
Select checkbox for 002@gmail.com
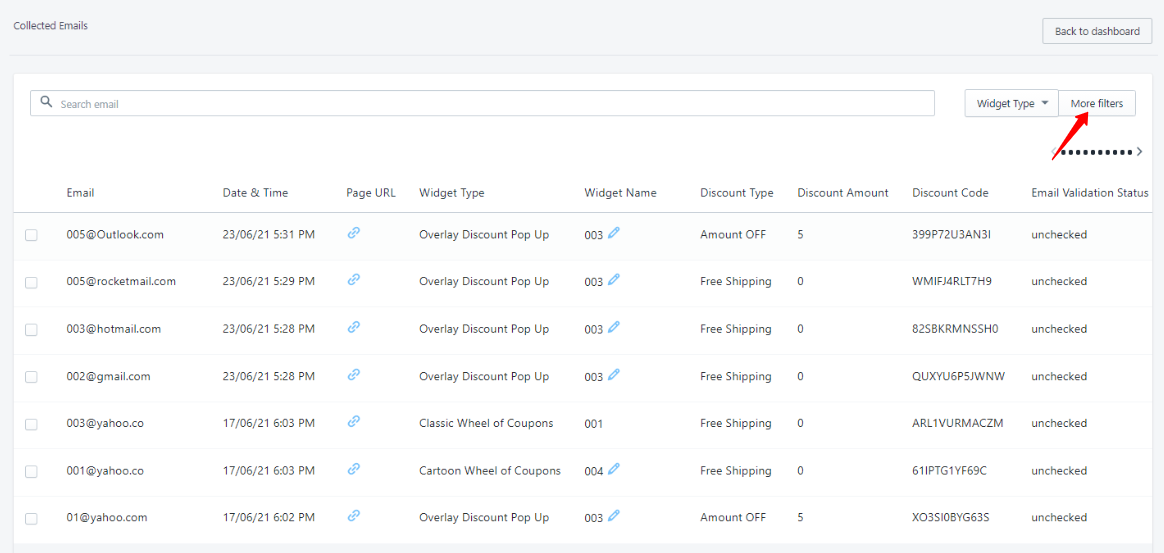[x=31, y=377]
